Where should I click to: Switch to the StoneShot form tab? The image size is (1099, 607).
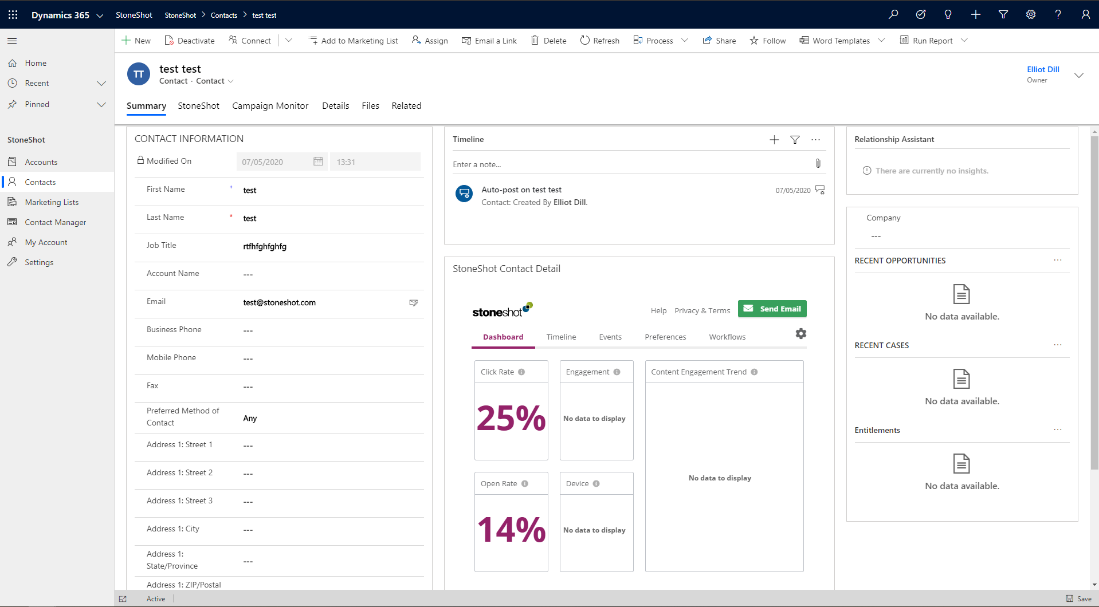point(198,106)
